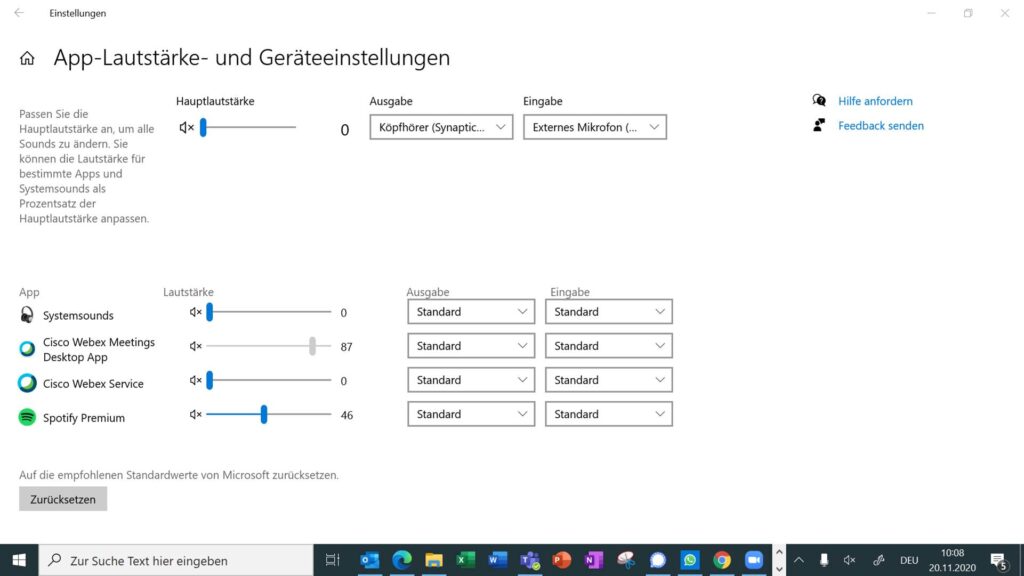Click the taskbar icon overflow up arrow
The width and height of the screenshot is (1024, 576).
[x=778, y=552]
